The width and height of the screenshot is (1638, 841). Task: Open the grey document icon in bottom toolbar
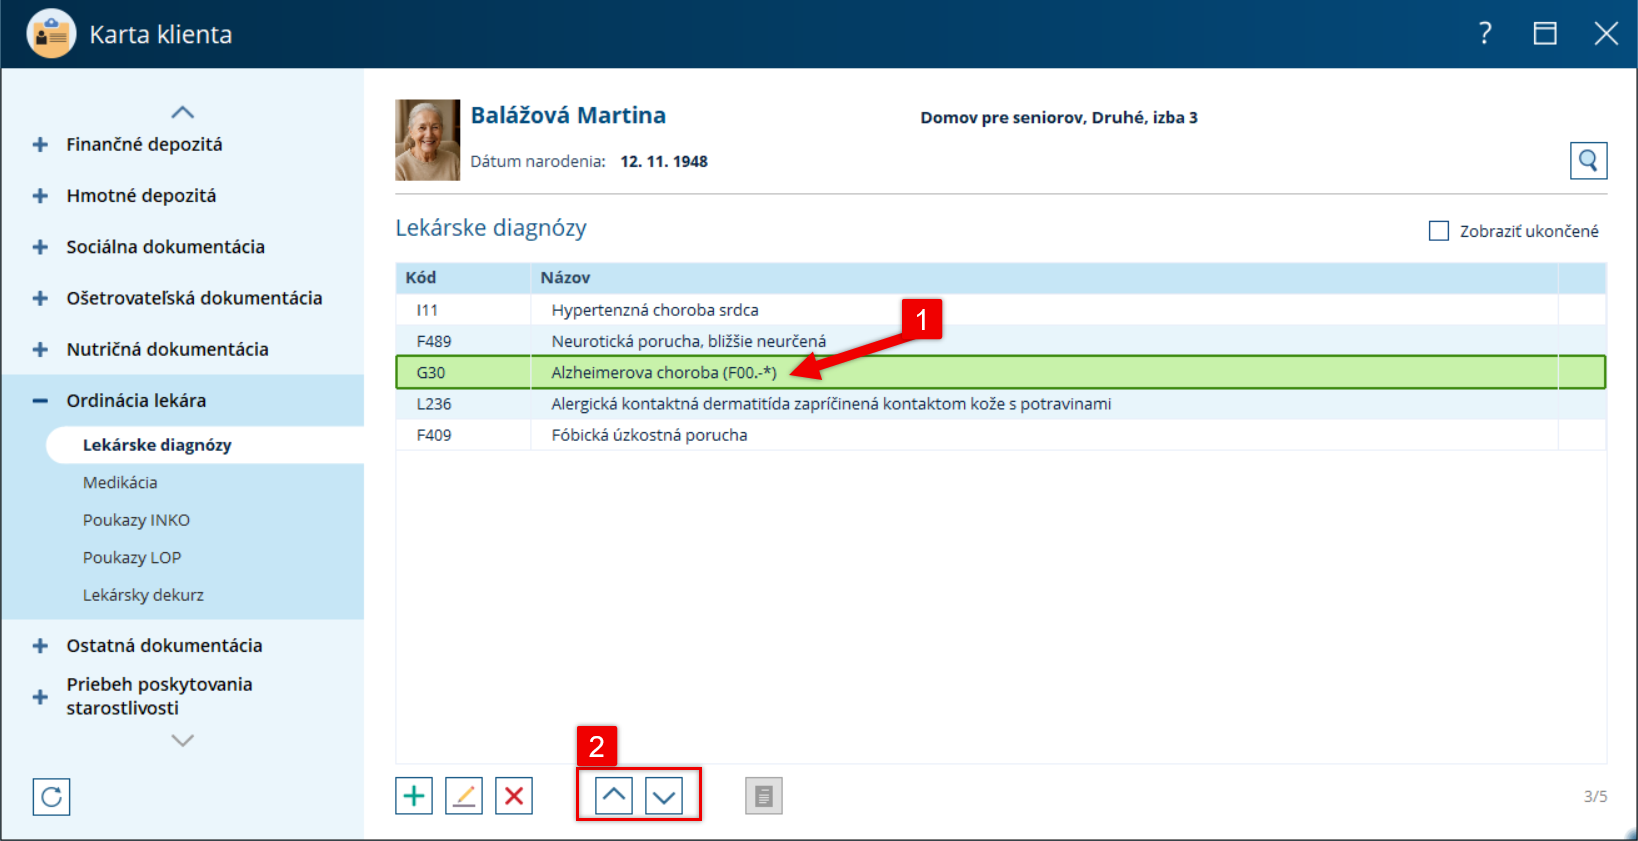[x=764, y=796]
